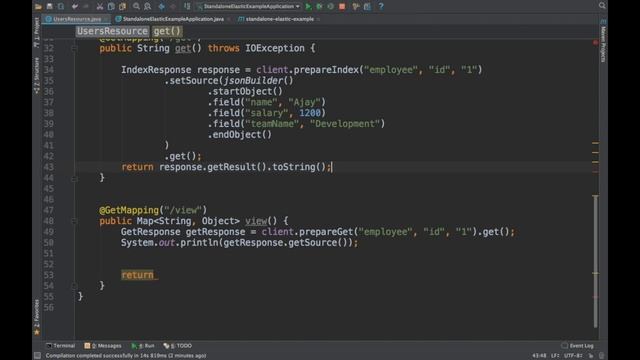Click line number 49 in the gutter
Screen dimensions: 640x360
click(49, 232)
